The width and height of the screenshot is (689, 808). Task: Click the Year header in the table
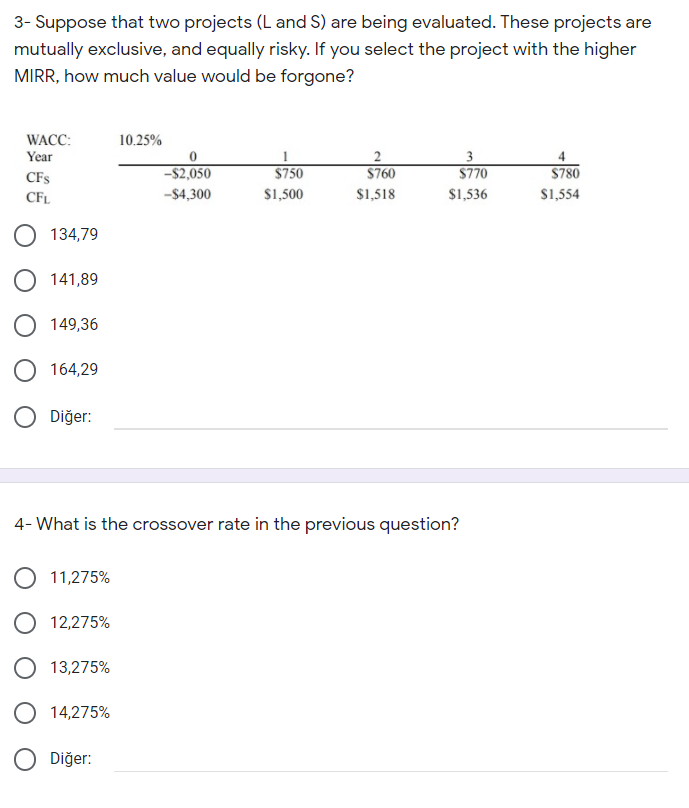click(39, 156)
